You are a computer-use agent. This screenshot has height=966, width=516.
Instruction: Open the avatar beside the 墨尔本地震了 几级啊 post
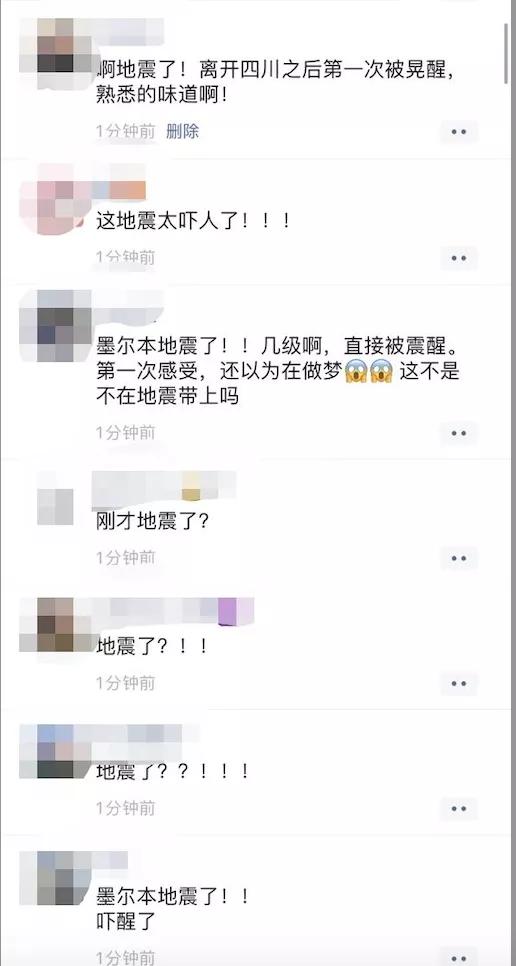point(55,325)
